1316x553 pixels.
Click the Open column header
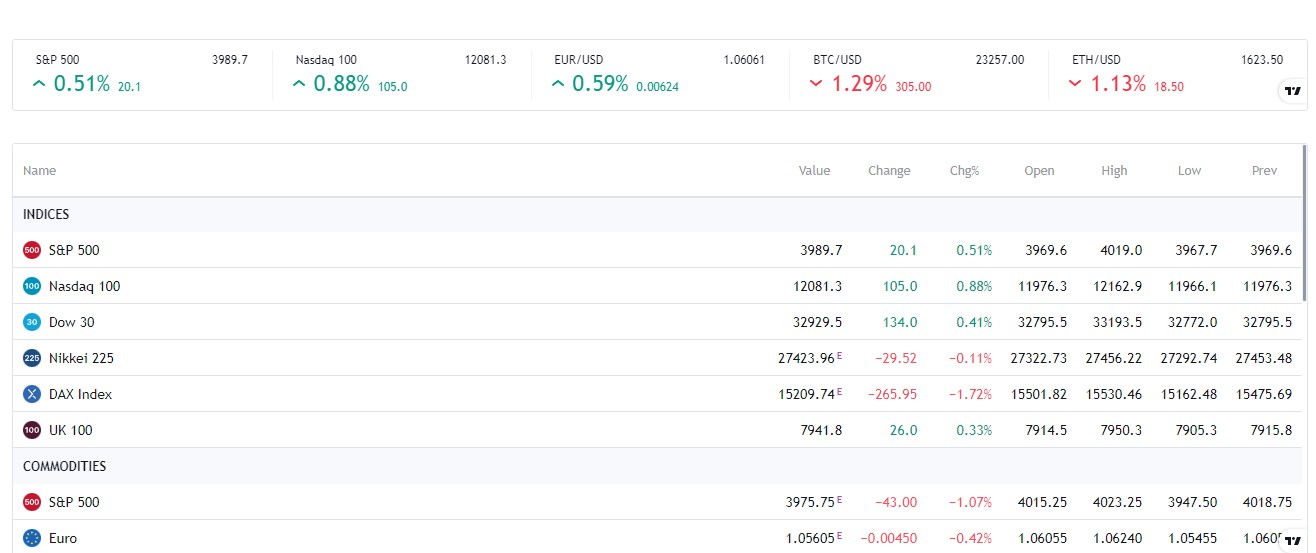click(1039, 171)
